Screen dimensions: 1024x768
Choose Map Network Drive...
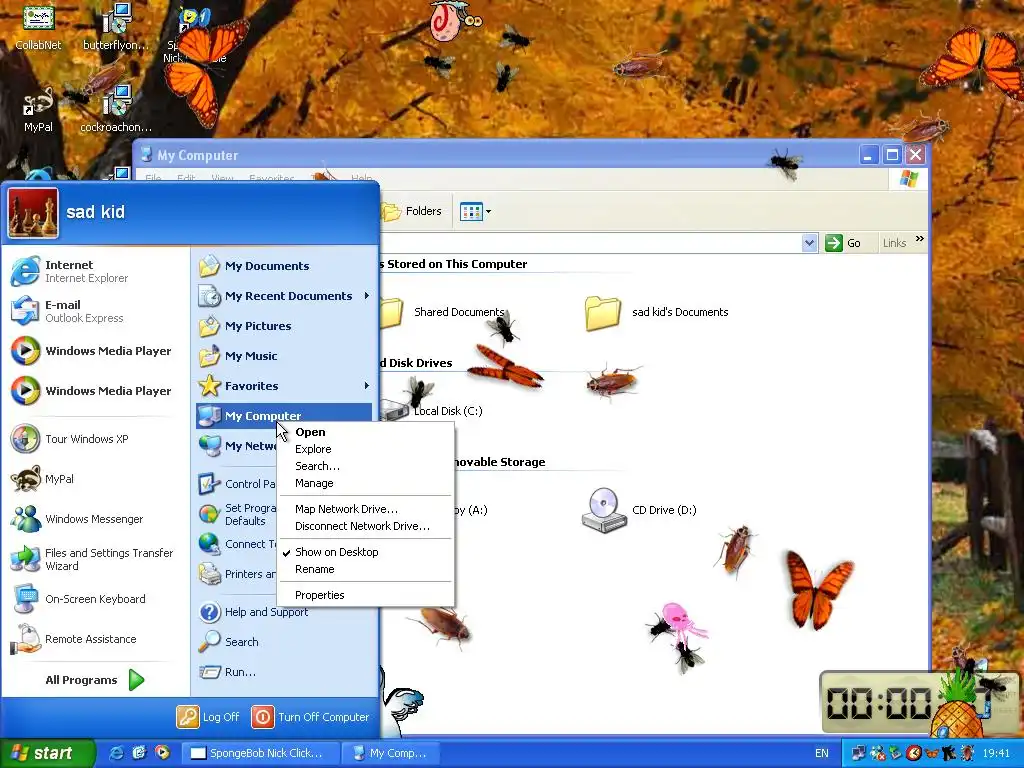[365, 509]
